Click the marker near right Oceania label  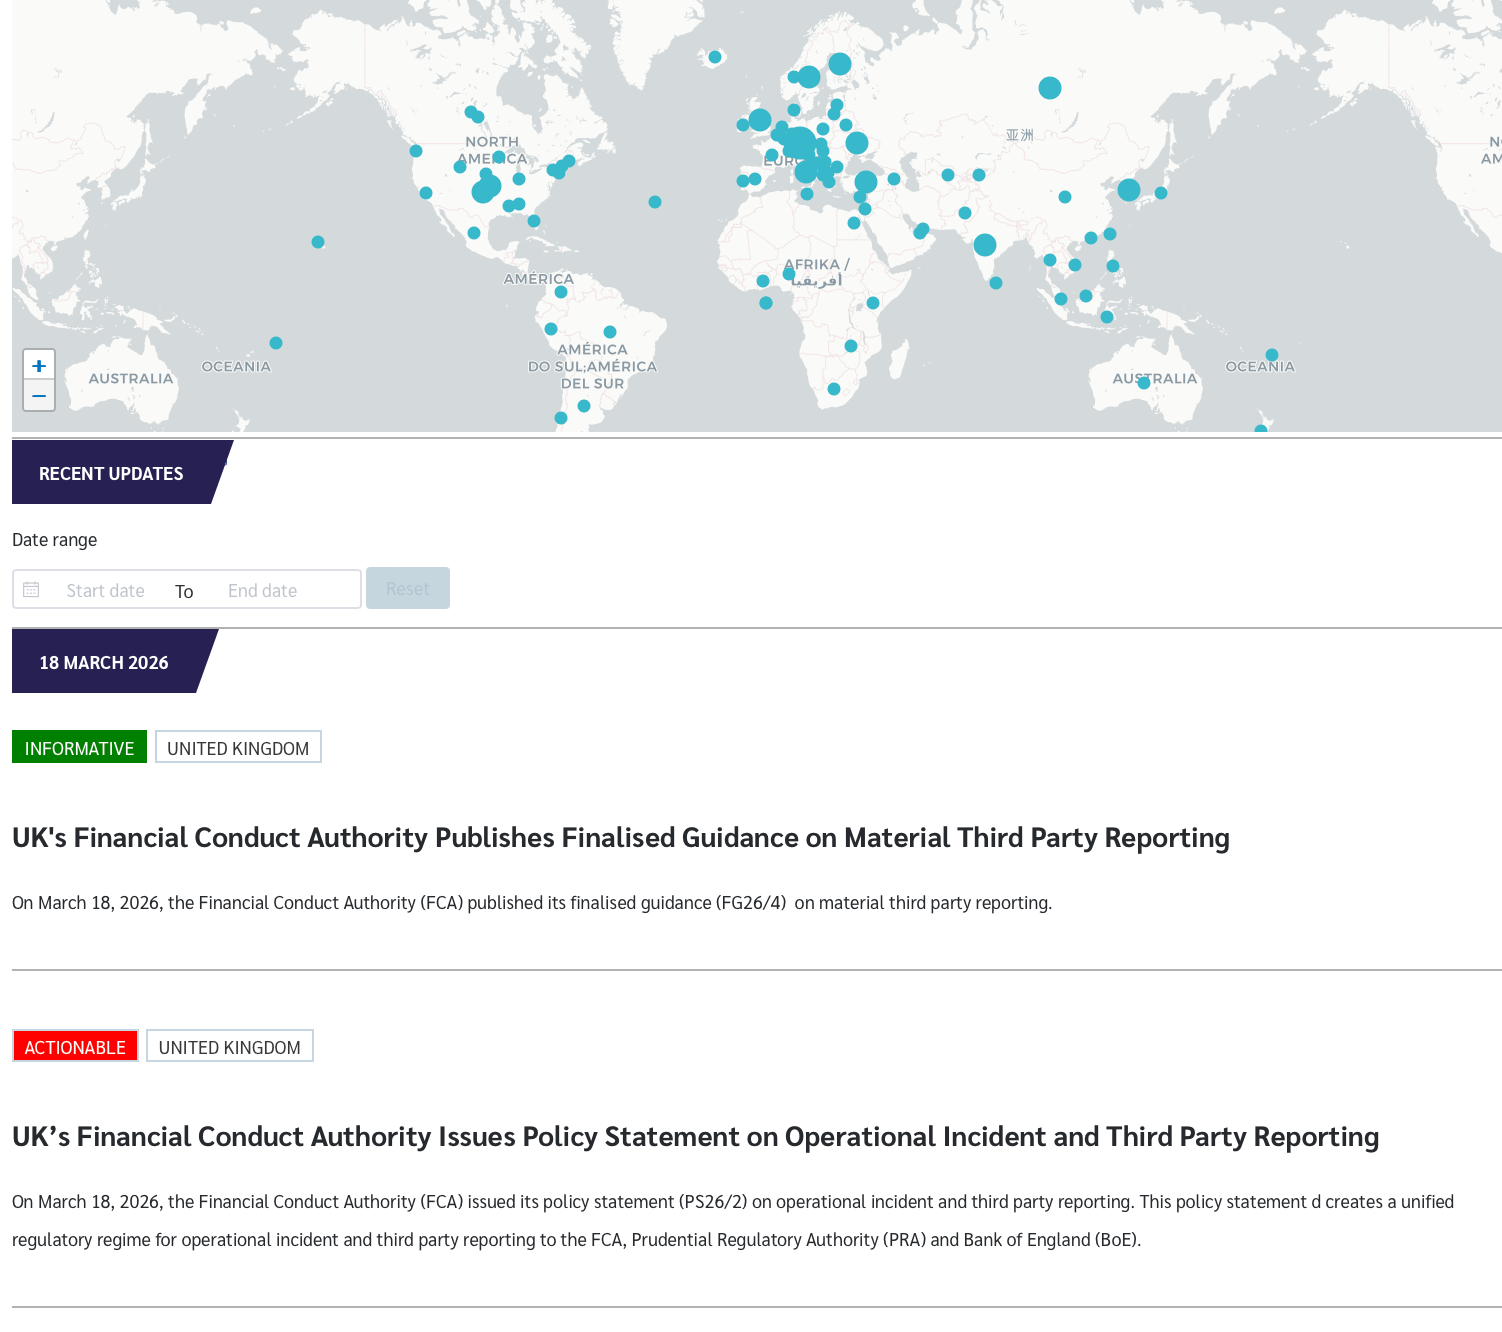pos(1272,355)
